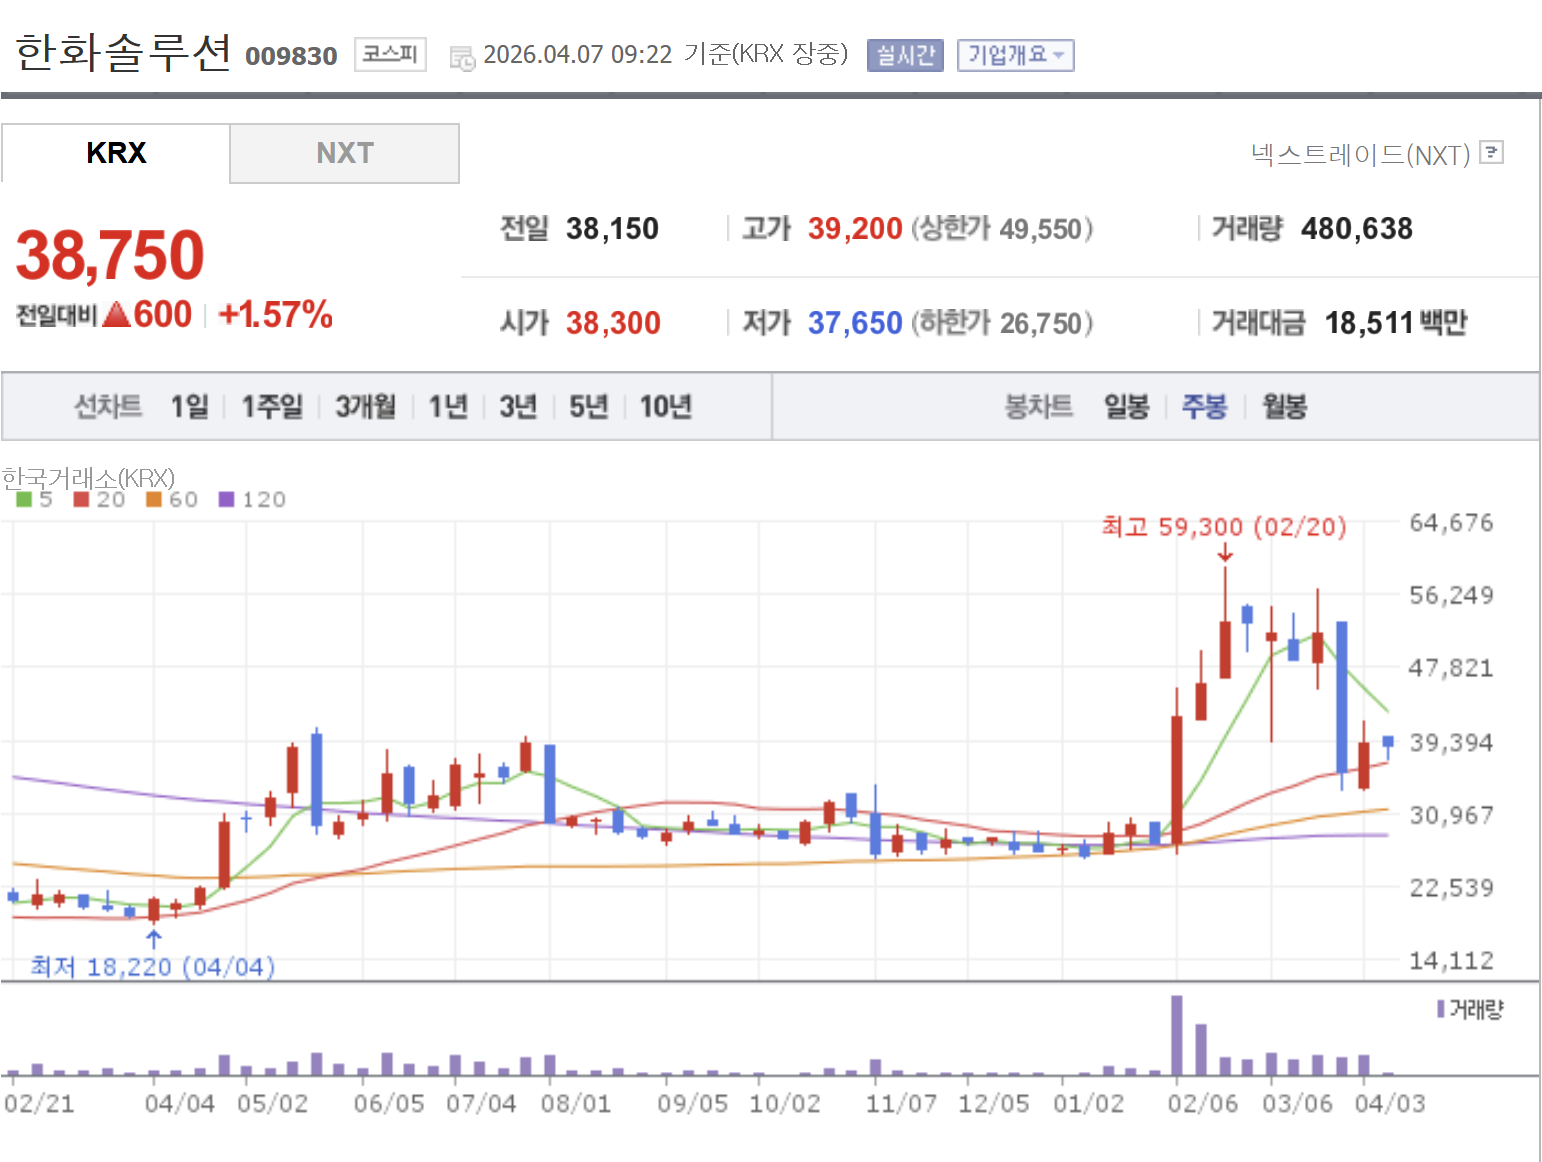Image resolution: width=1542 pixels, height=1162 pixels.
Task: Click the previous close value 38,150
Action: pos(612,229)
